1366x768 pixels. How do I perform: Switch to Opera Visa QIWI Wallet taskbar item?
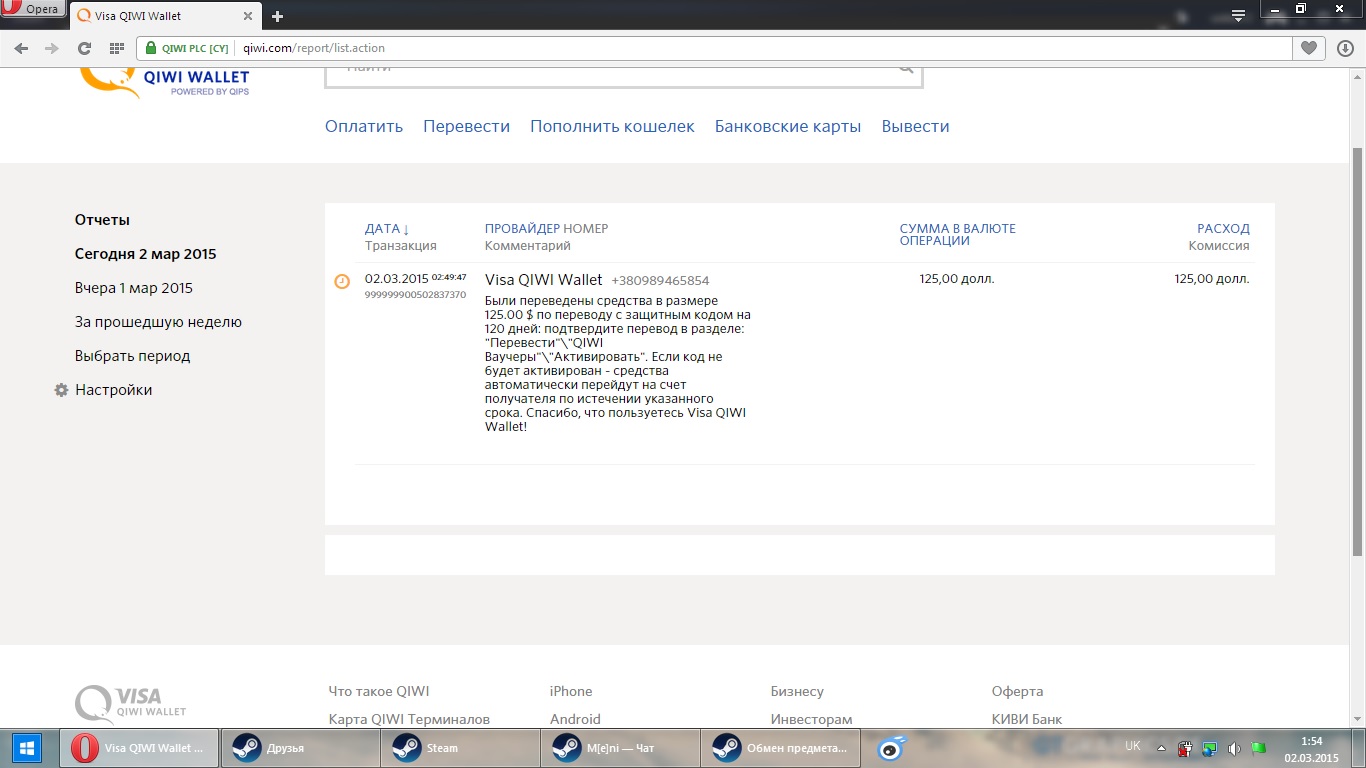click(x=138, y=748)
